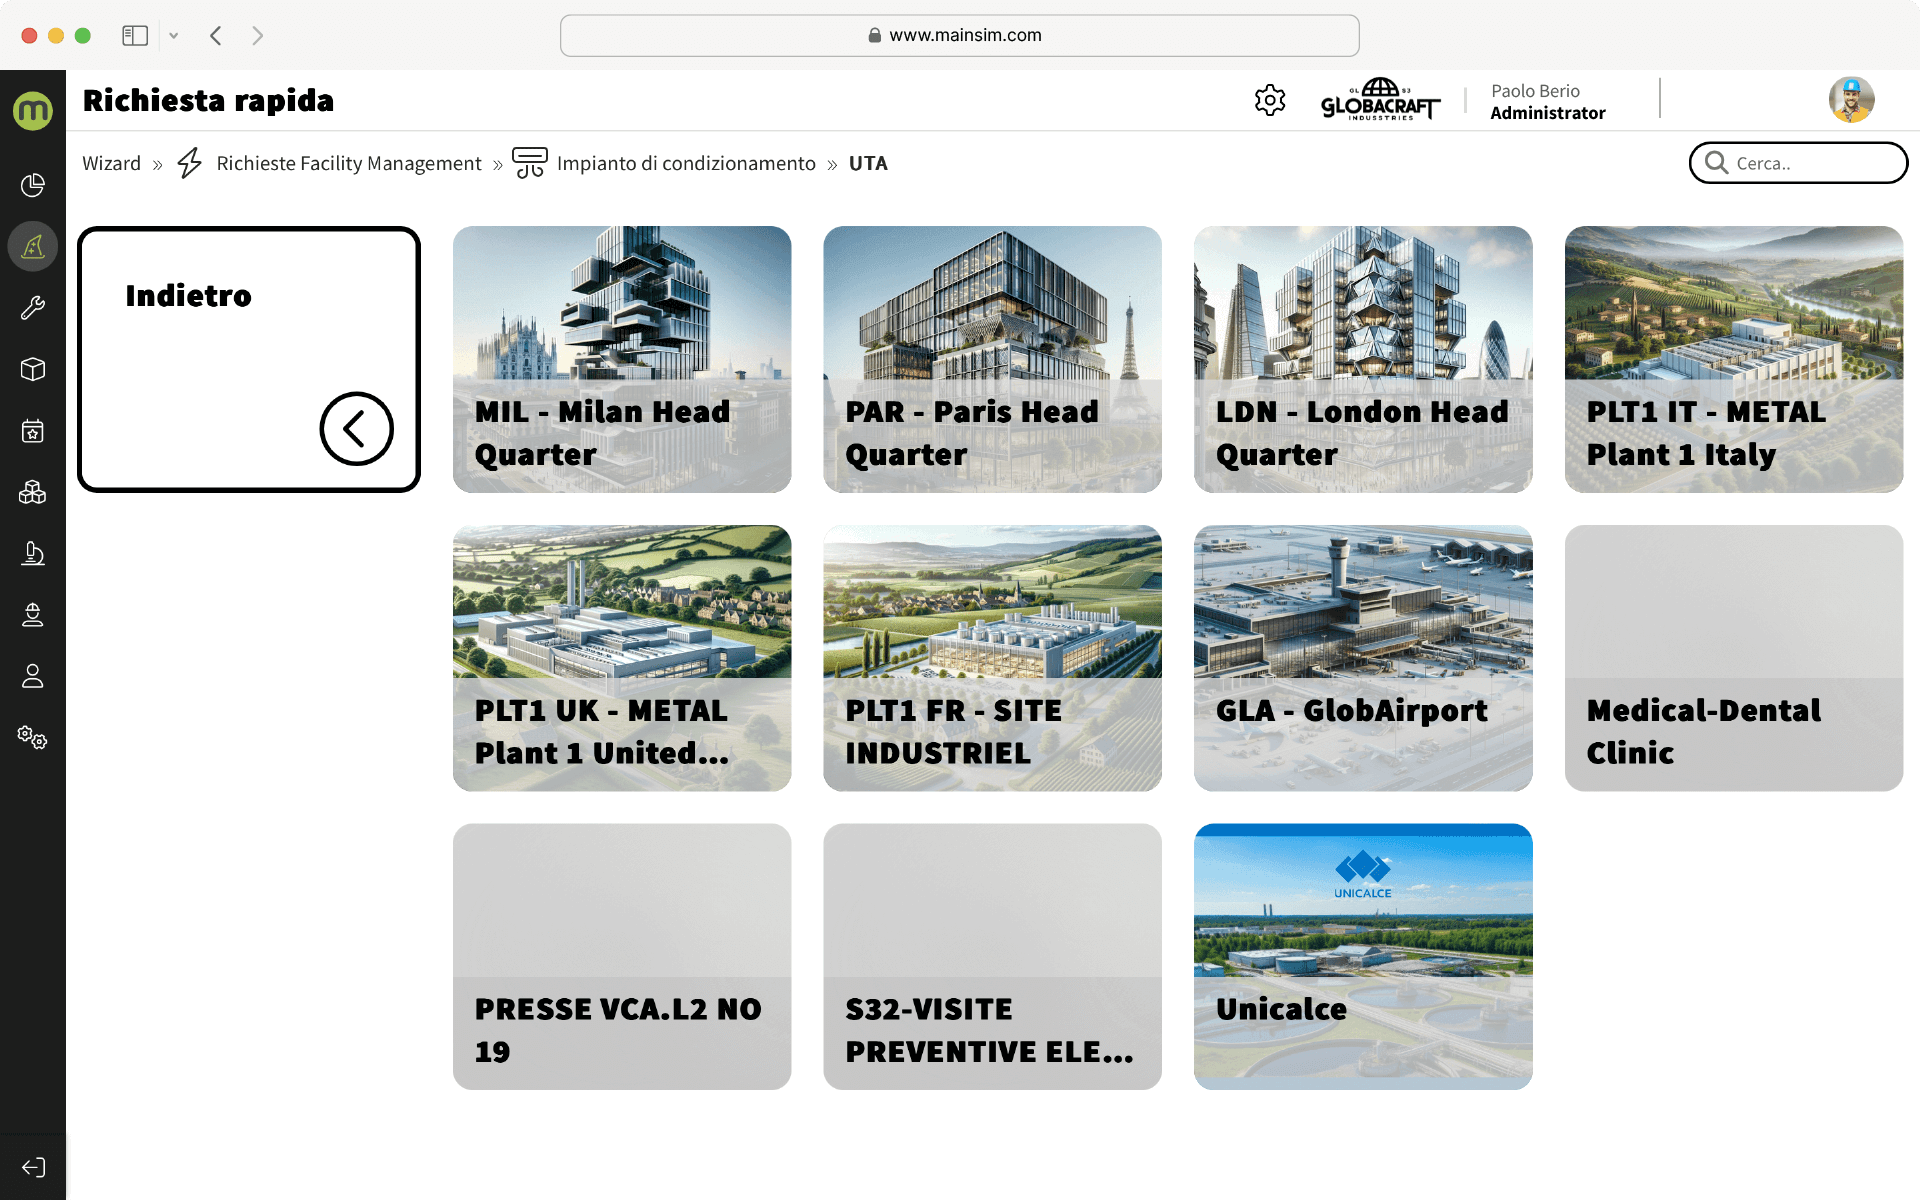Open the settings gear icon in header
The width and height of the screenshot is (1920, 1200).
[1270, 100]
